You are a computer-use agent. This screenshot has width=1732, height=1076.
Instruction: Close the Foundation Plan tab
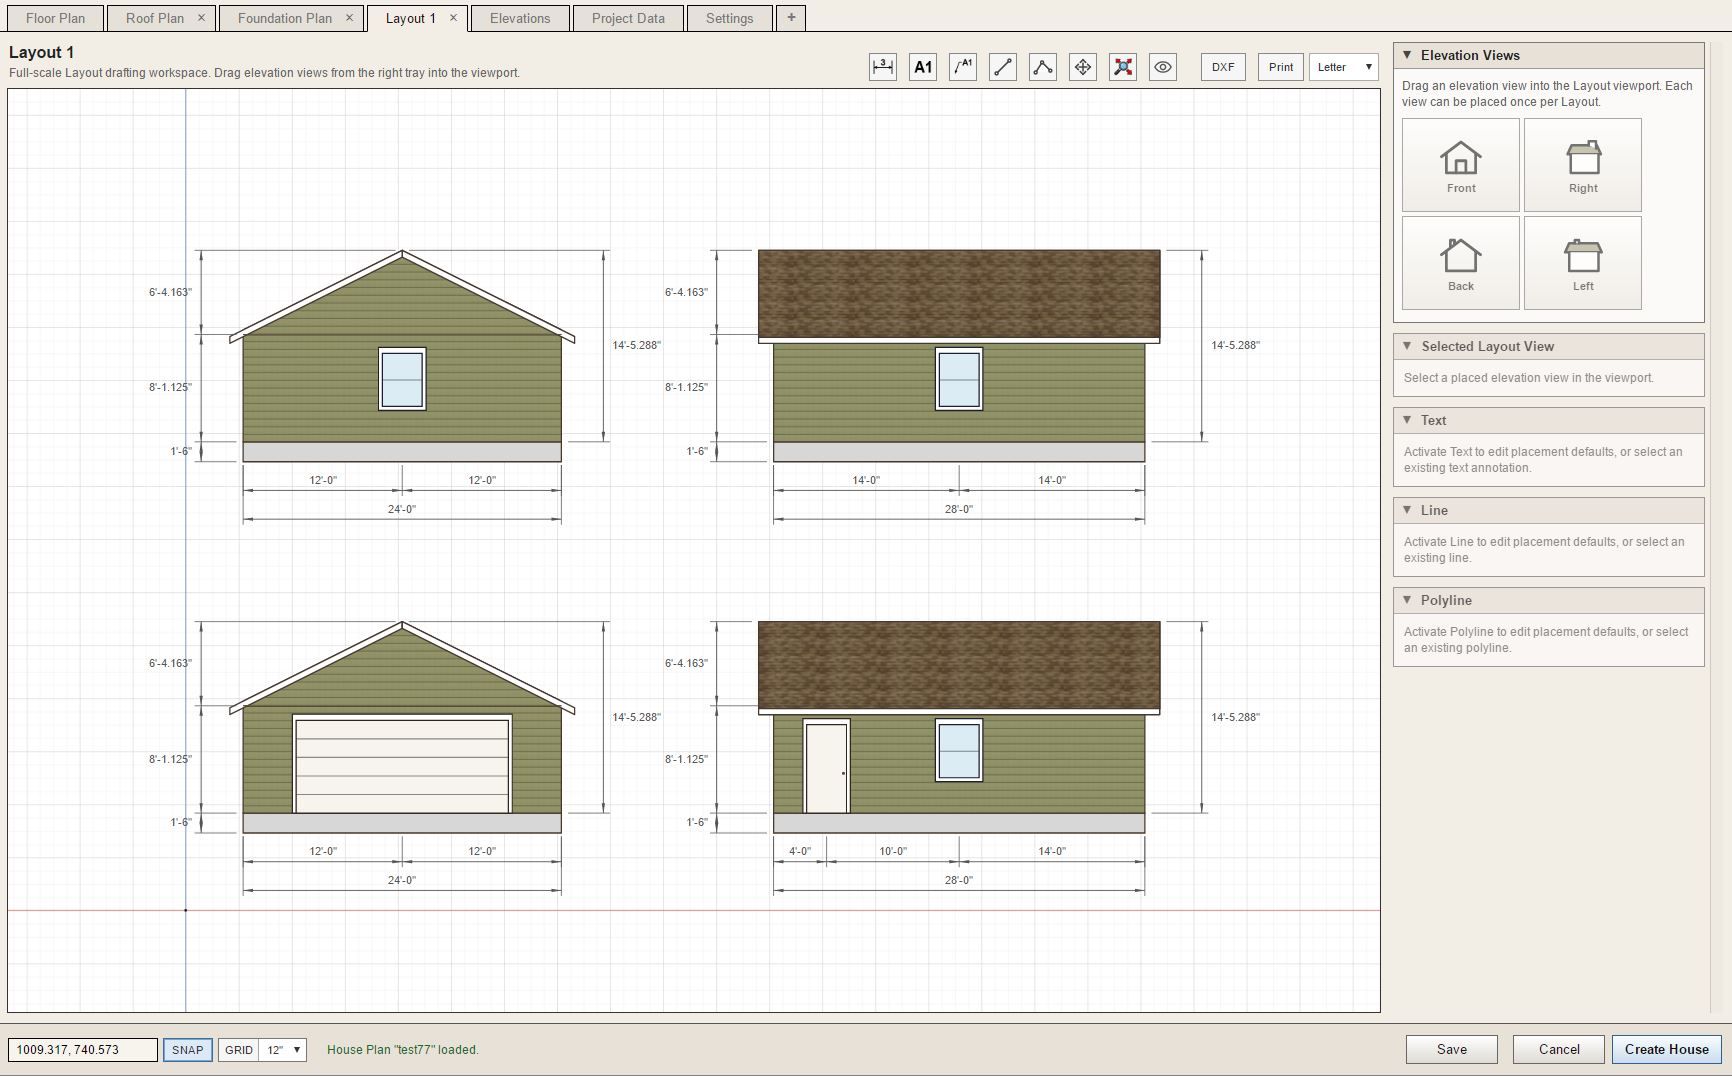pos(349,18)
